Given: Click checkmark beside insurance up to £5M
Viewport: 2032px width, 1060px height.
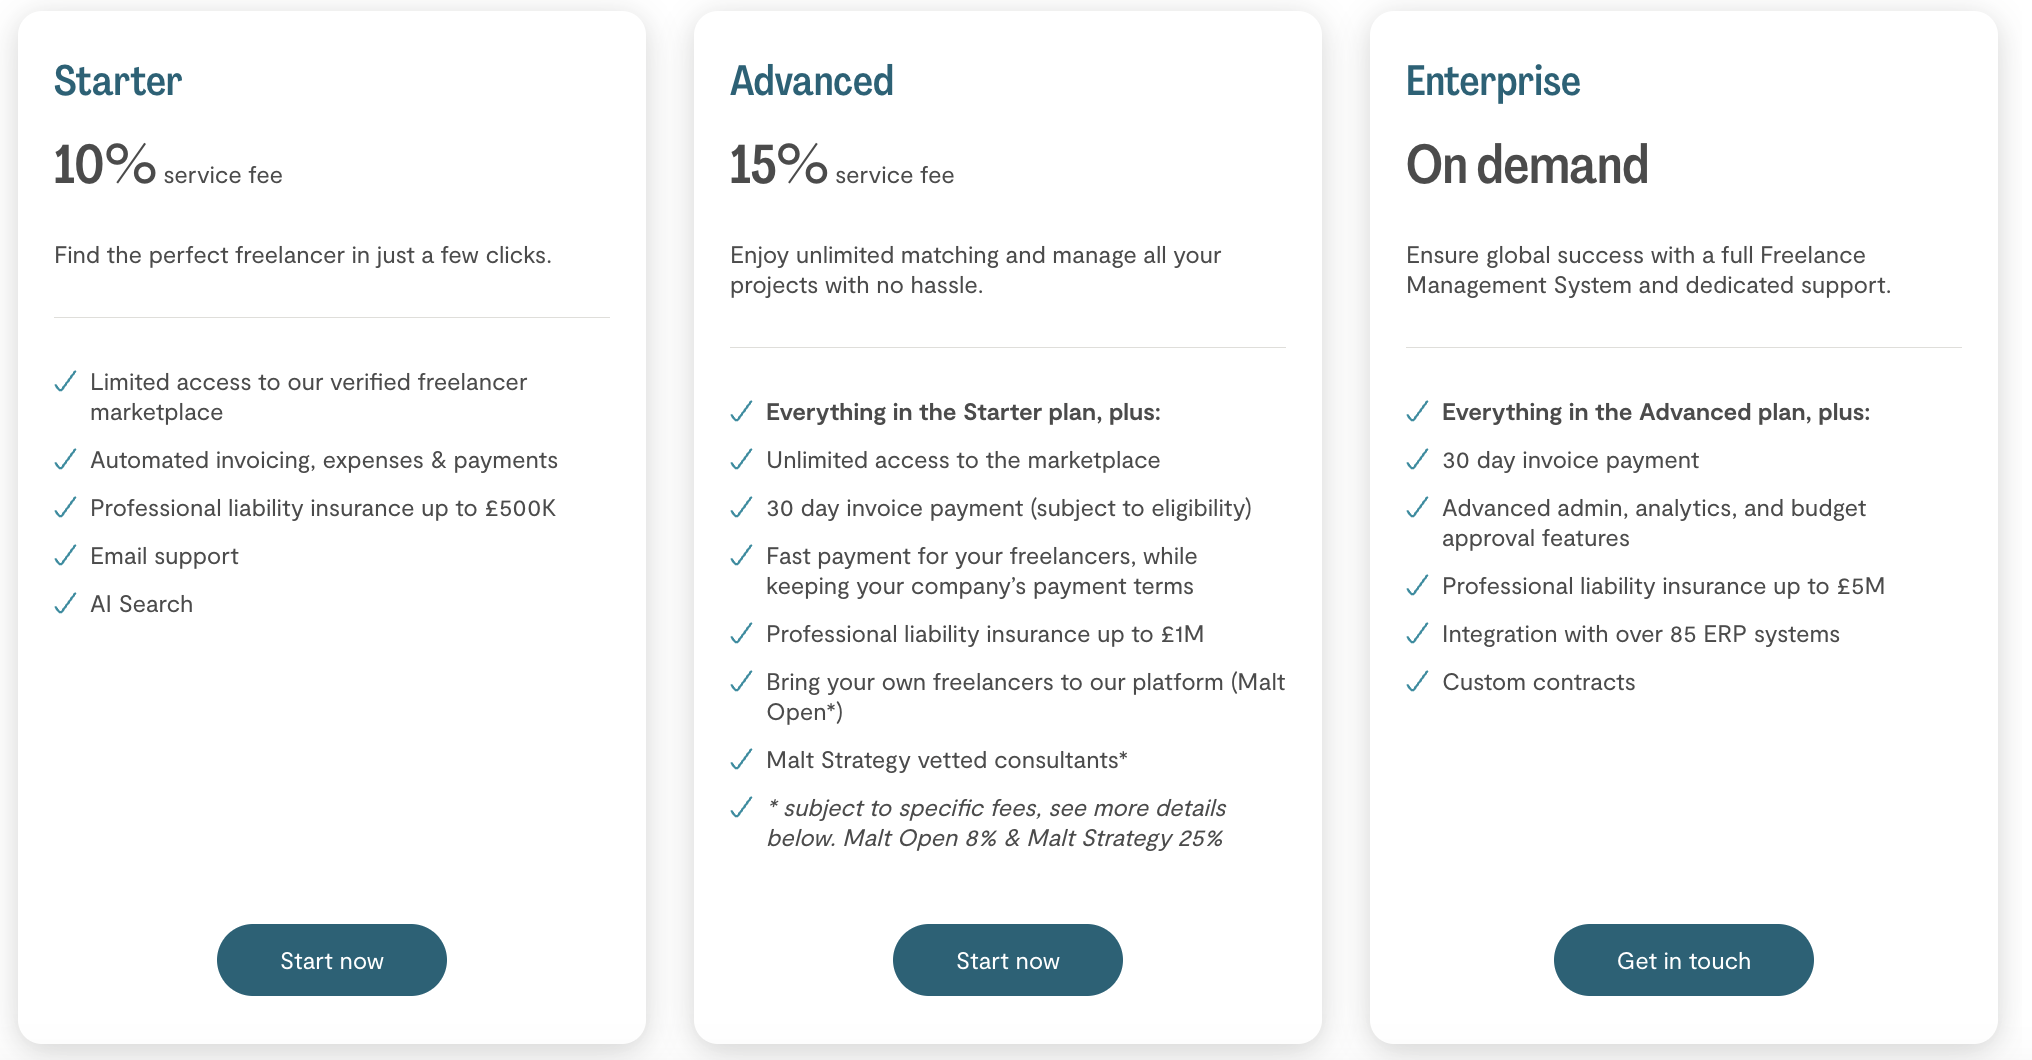Looking at the screenshot, I should (x=1417, y=586).
